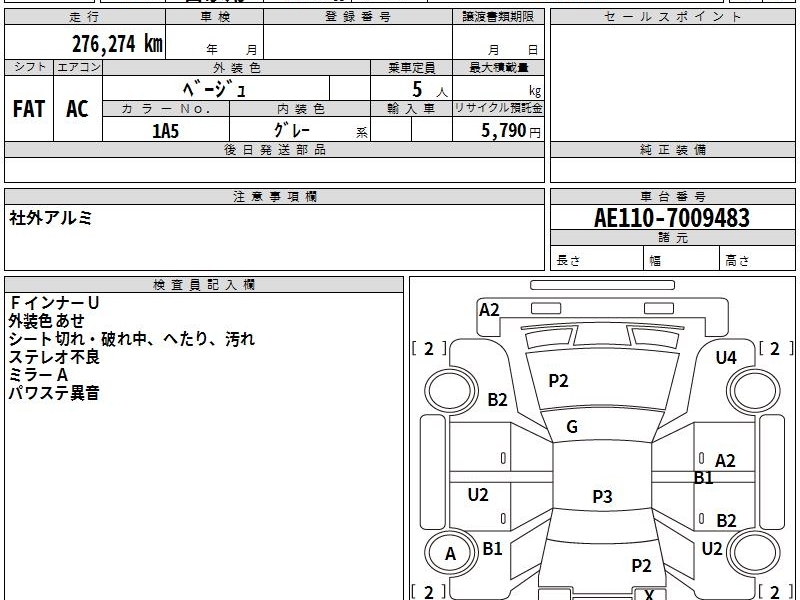Screen dimensions: 800x600
Task: Select the 走行 column header
Action: click(x=85, y=17)
